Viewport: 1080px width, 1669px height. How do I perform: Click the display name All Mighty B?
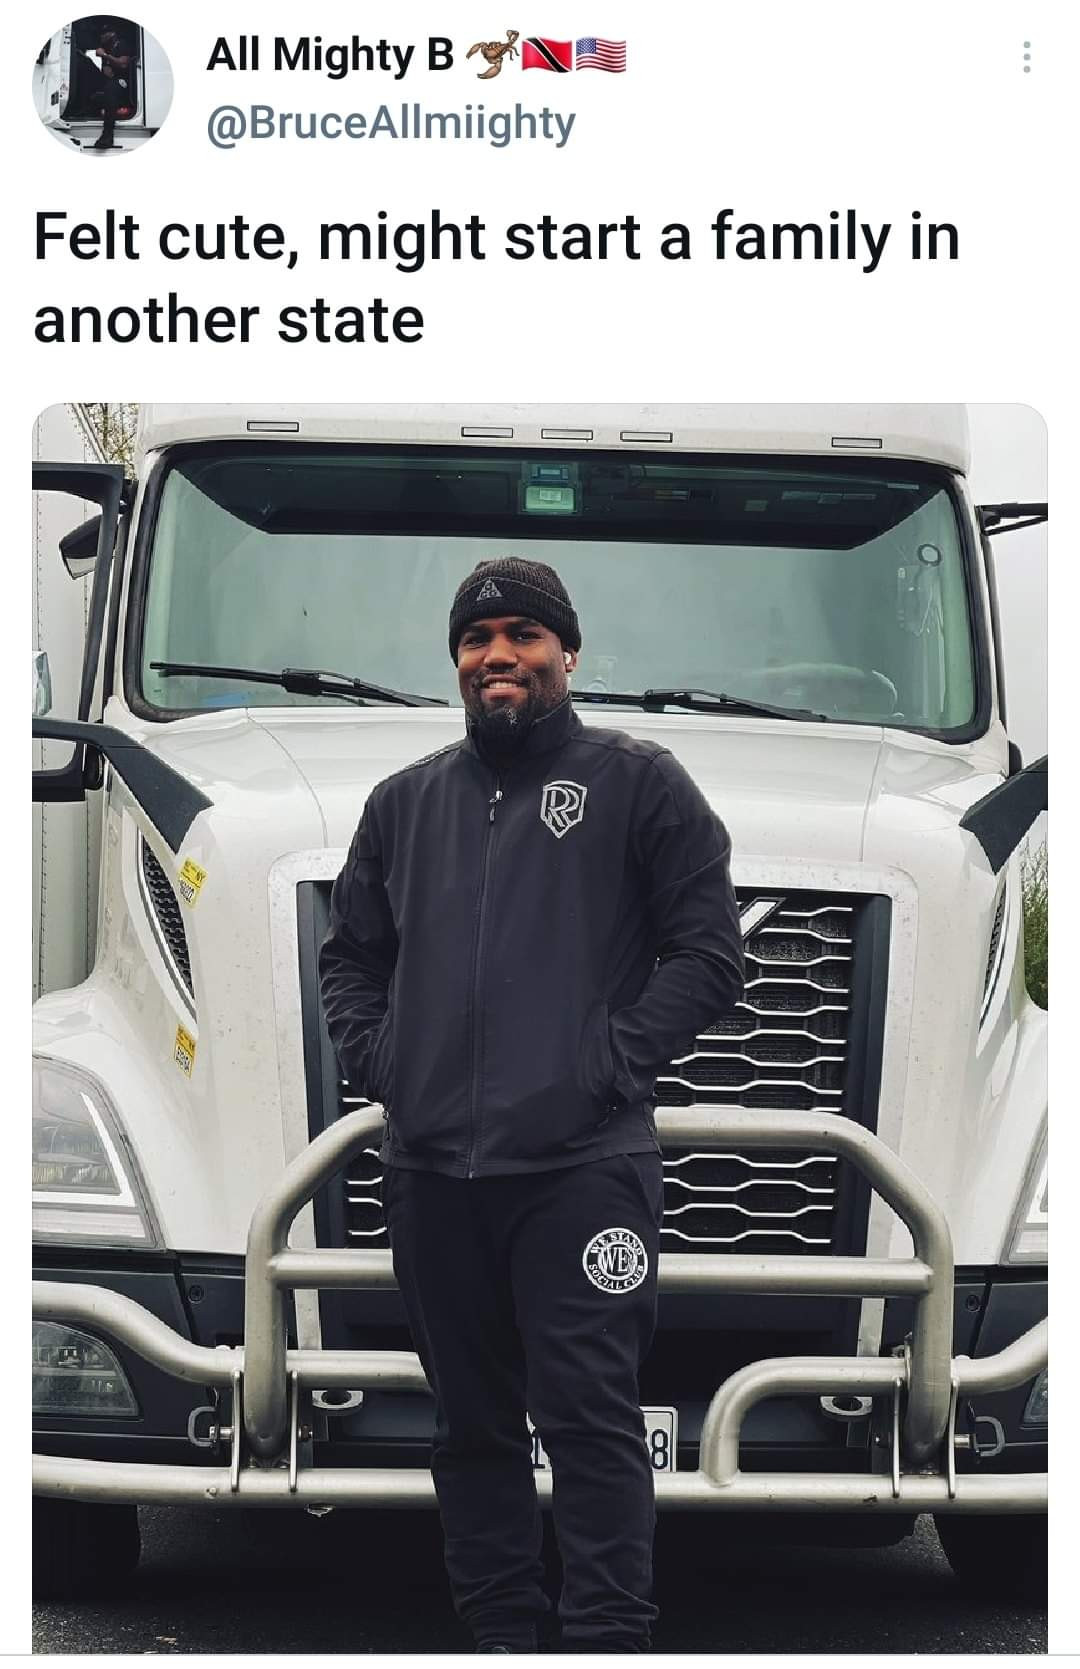(x=329, y=57)
